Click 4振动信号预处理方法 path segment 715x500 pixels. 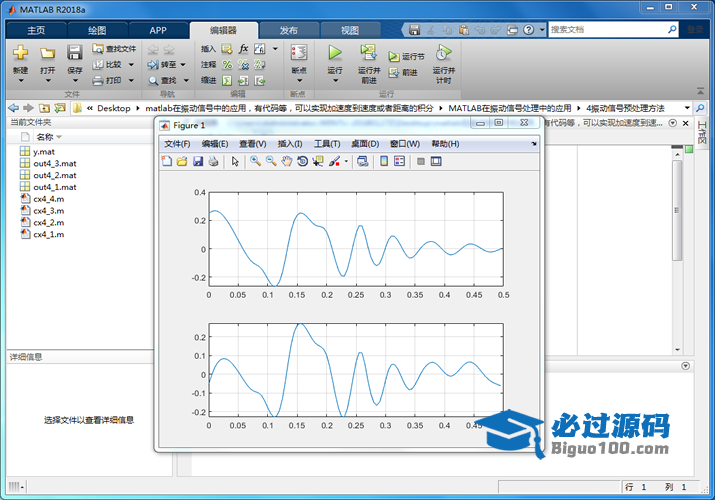tap(625, 108)
